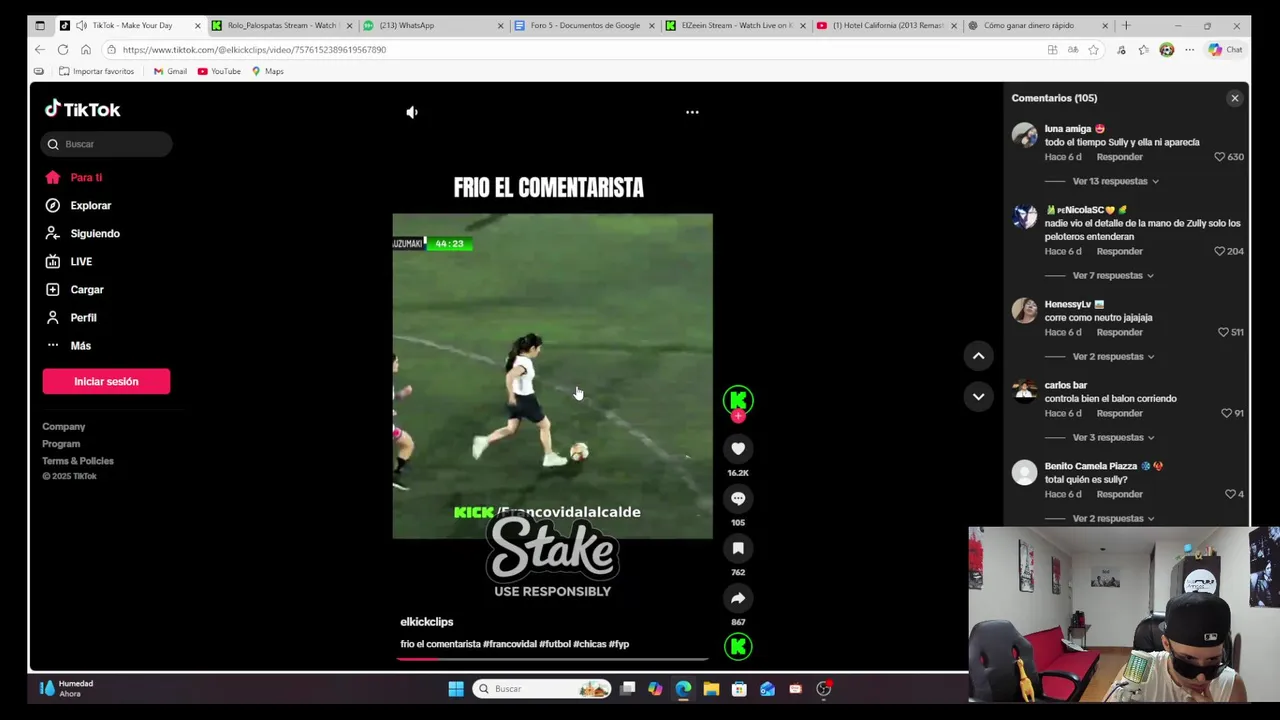Expand Ver 2 respuestas under Benito Camela
This screenshot has height=720, width=1280.
[x=1113, y=518]
